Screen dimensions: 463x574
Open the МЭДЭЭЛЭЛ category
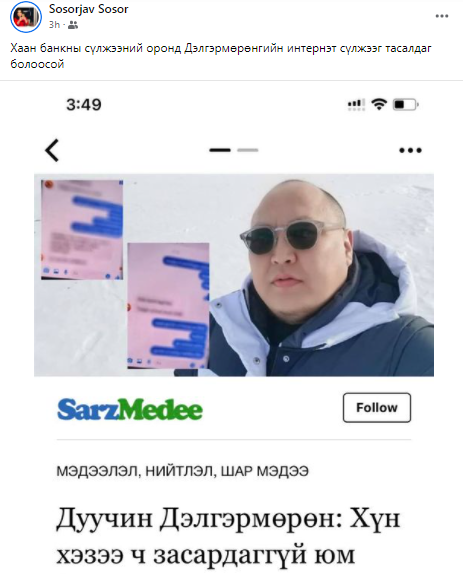[x=97, y=471]
